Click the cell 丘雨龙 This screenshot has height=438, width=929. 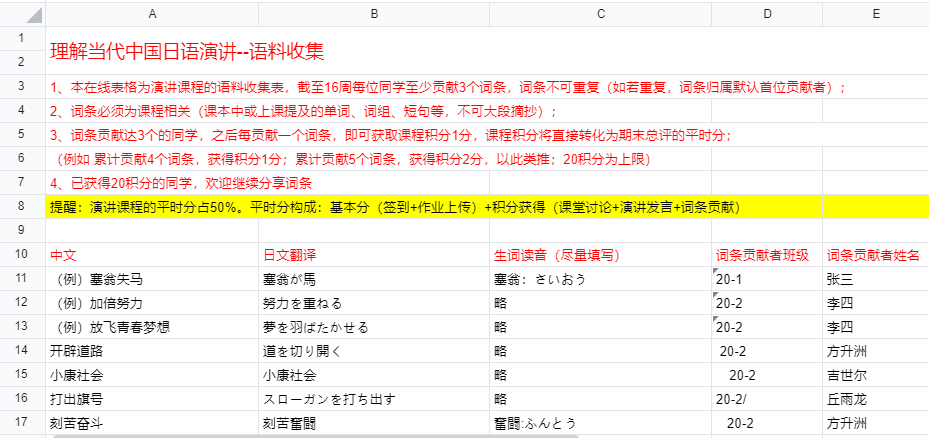tap(876, 399)
